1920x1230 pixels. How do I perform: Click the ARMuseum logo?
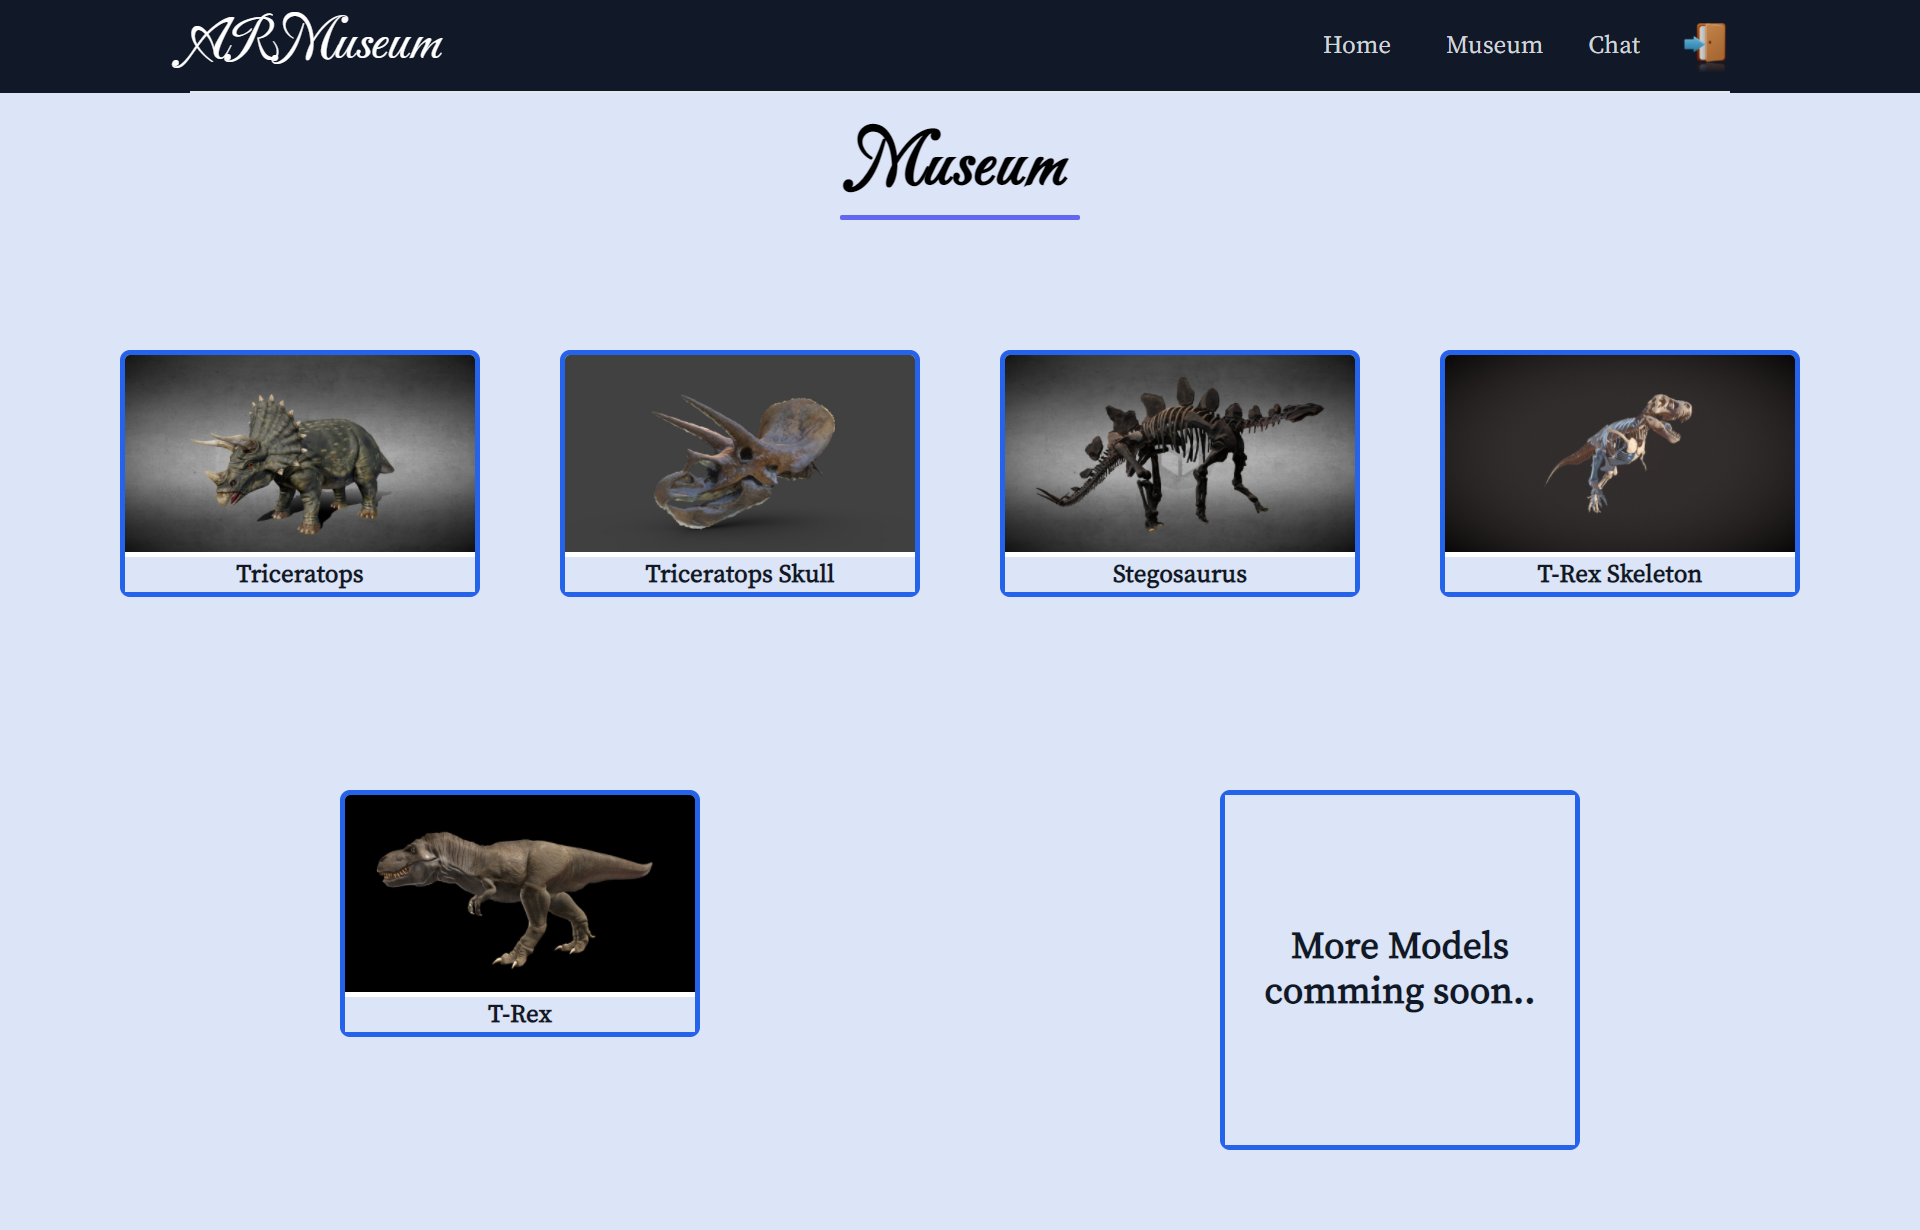(308, 43)
